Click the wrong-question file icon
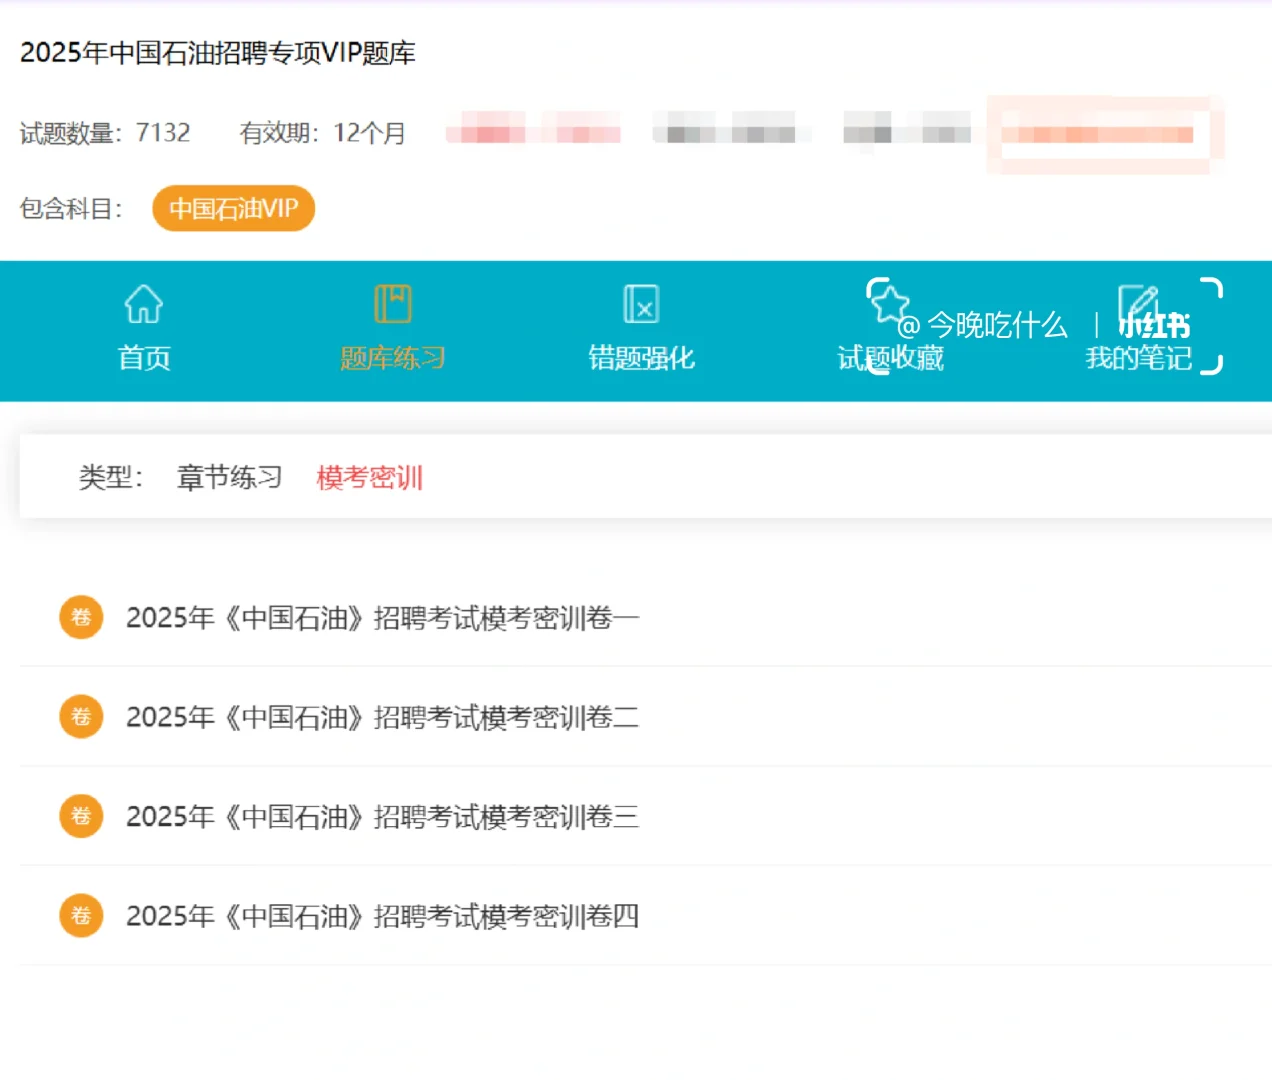The image size is (1272, 1080). (x=641, y=304)
